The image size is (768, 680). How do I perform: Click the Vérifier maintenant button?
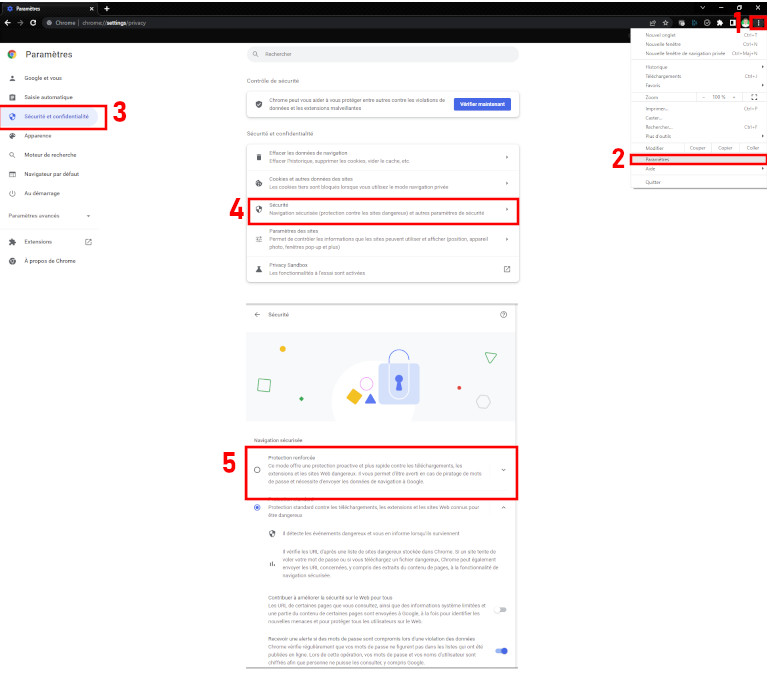click(482, 104)
